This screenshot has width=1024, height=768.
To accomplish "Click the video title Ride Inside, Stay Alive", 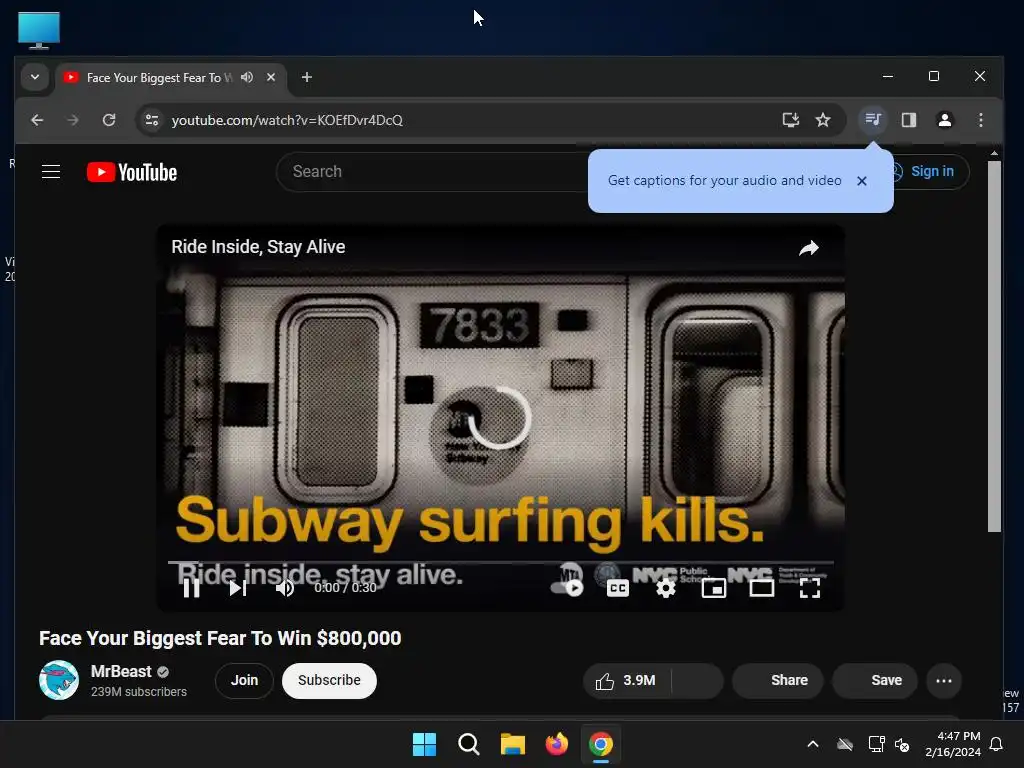I will pyautogui.click(x=258, y=247).
